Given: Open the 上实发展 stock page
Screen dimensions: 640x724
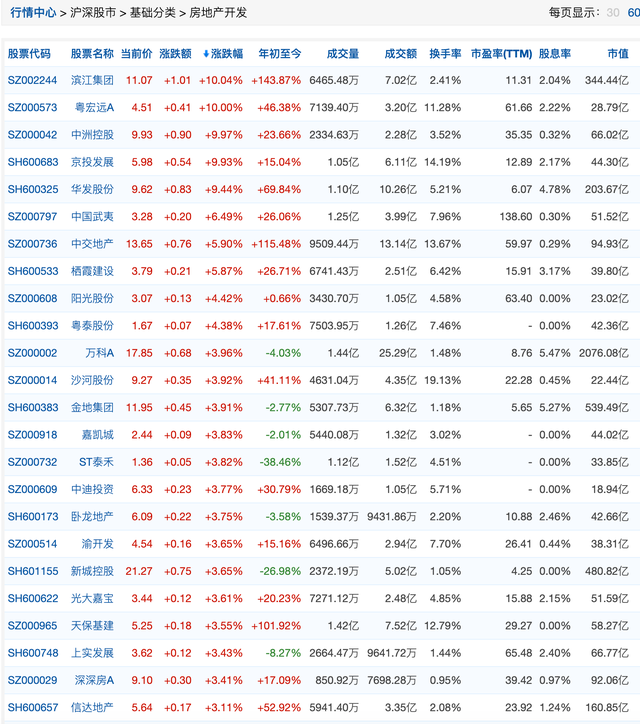Looking at the screenshot, I should coord(92,652).
